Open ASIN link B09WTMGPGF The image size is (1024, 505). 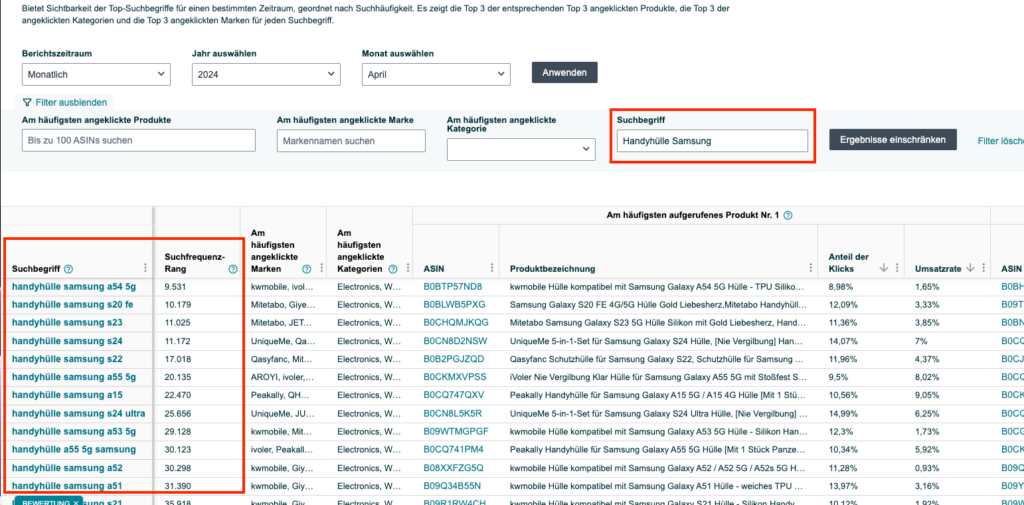456,432
